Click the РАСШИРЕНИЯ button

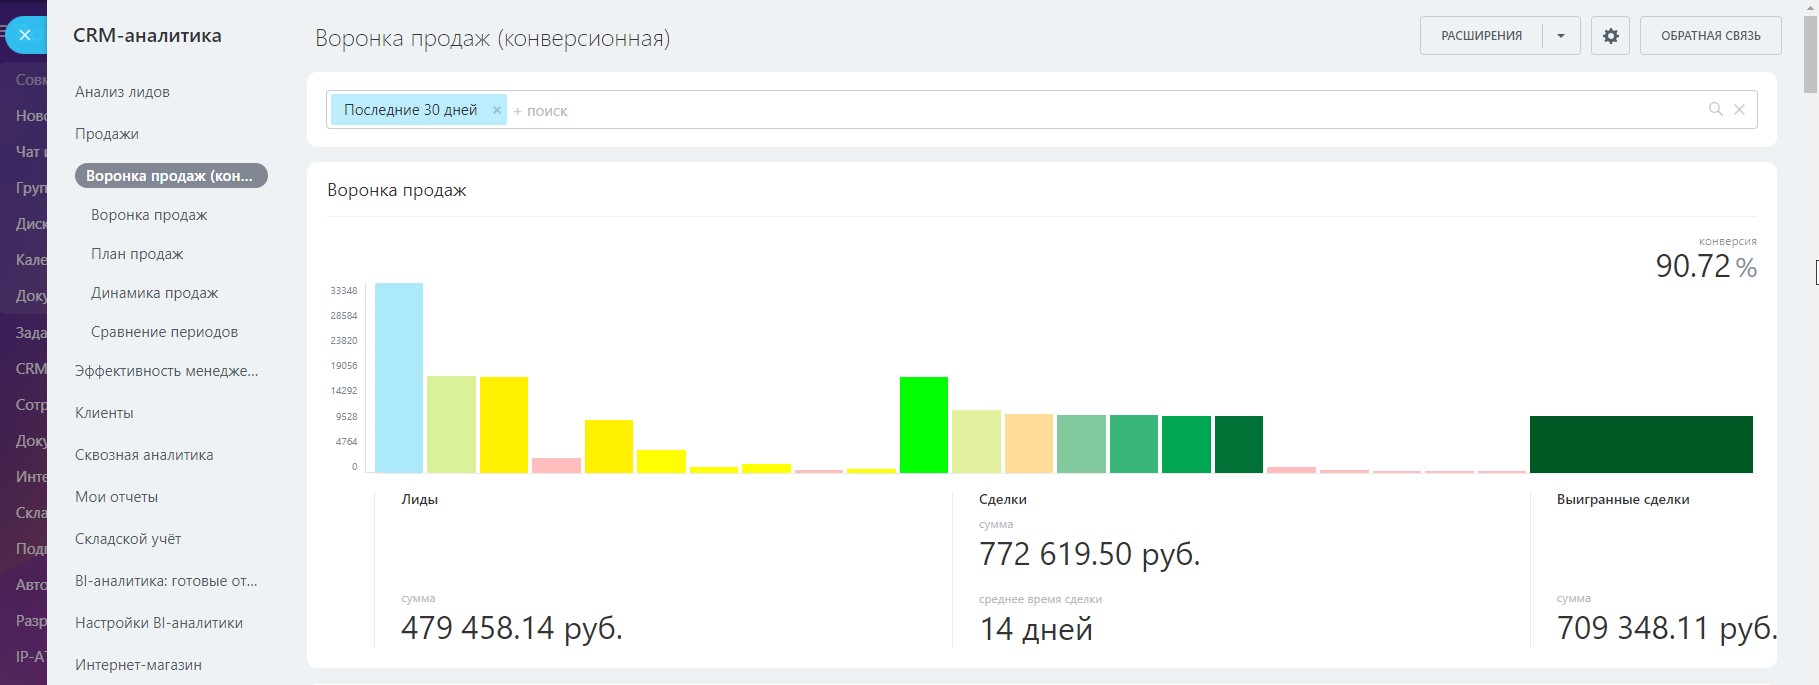pyautogui.click(x=1481, y=36)
